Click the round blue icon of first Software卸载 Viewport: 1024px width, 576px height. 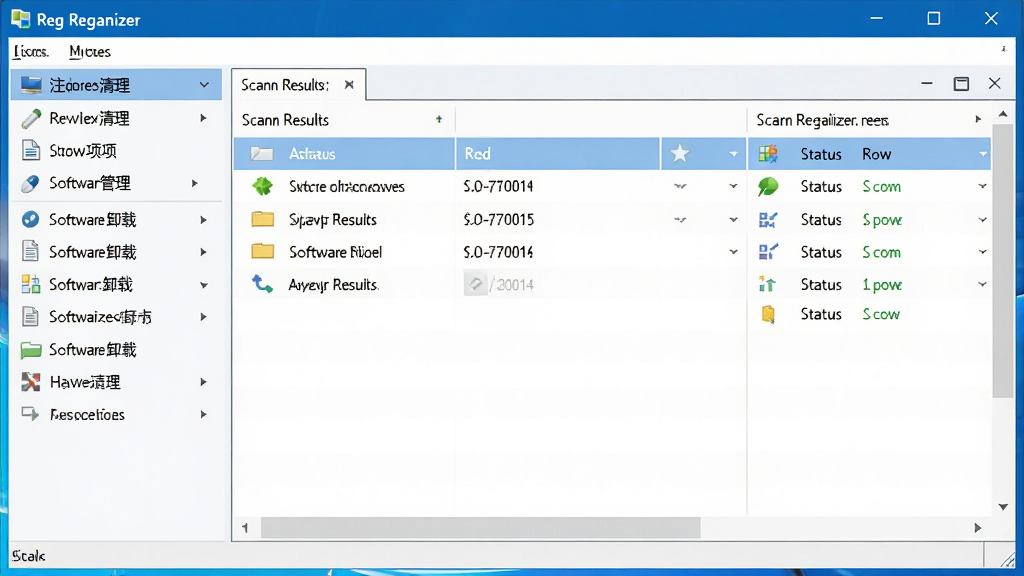[x=30, y=219]
